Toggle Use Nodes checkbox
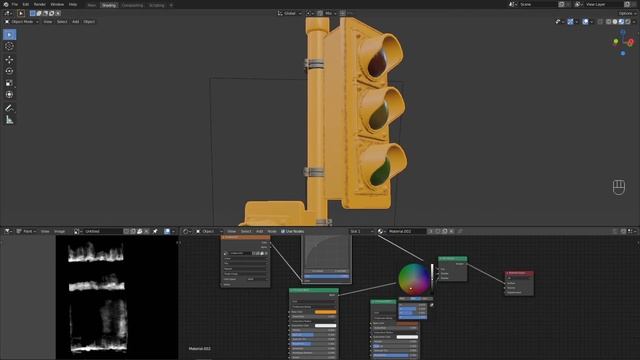This screenshot has width=640, height=360. pos(283,231)
